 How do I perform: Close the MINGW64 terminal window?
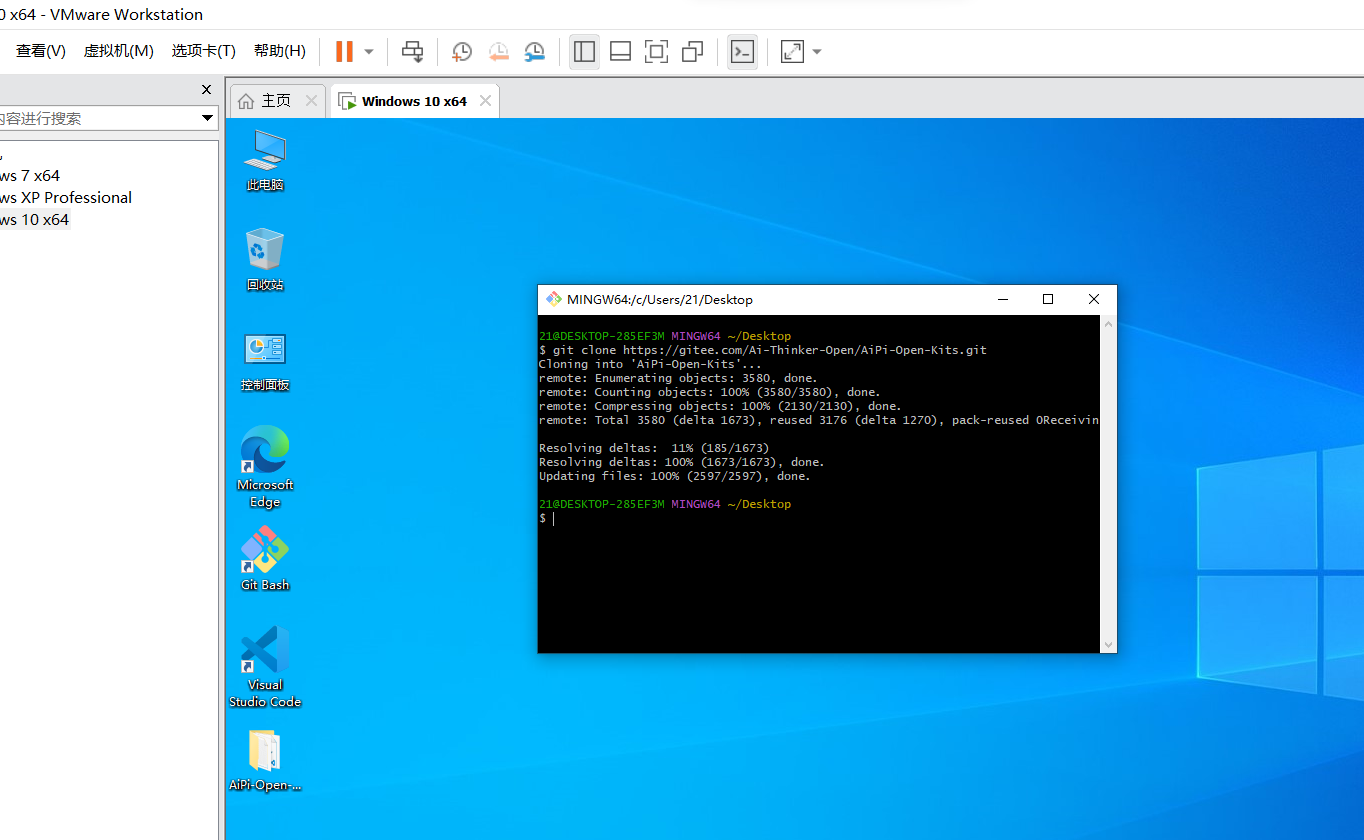1094,299
